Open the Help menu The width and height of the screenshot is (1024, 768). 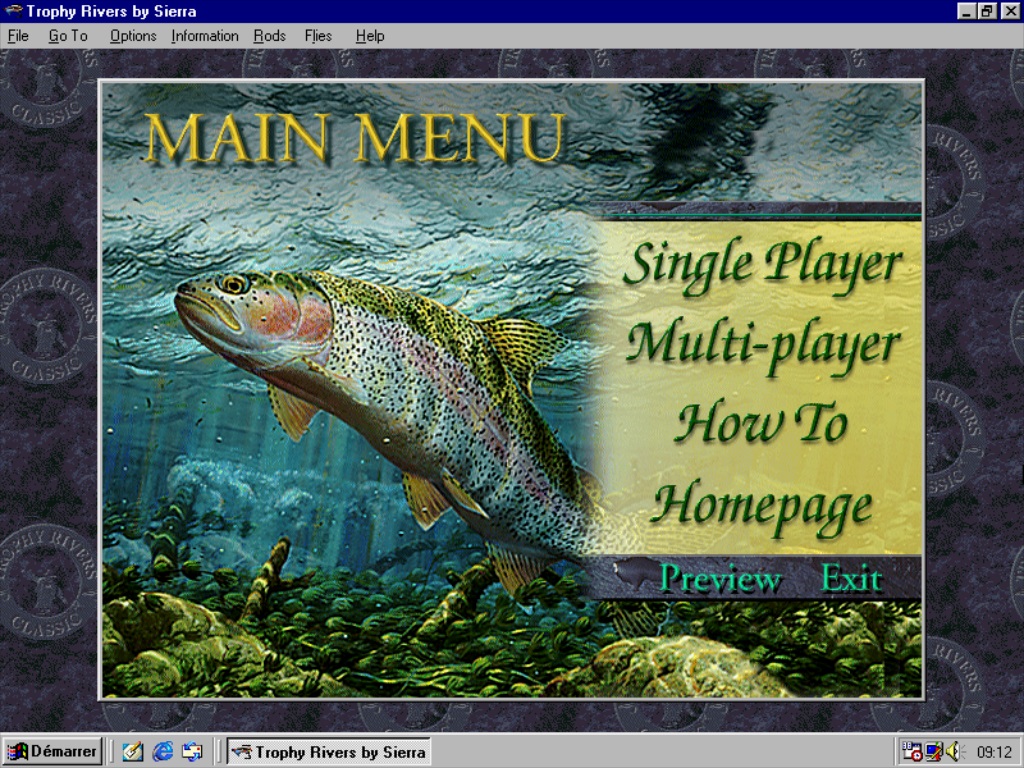369,36
